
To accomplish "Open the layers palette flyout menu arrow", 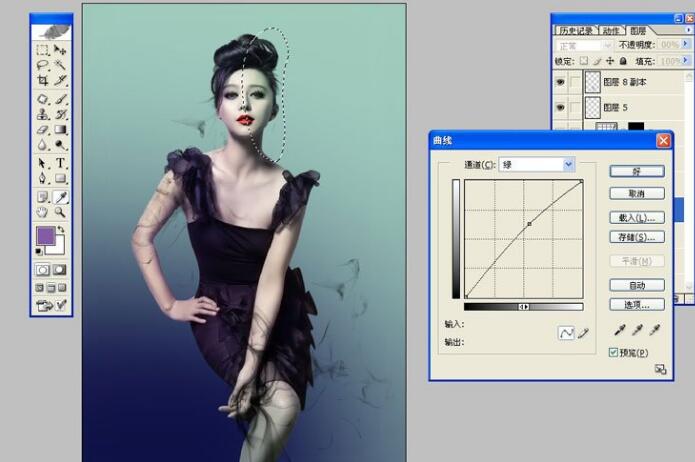I will point(688,30).
